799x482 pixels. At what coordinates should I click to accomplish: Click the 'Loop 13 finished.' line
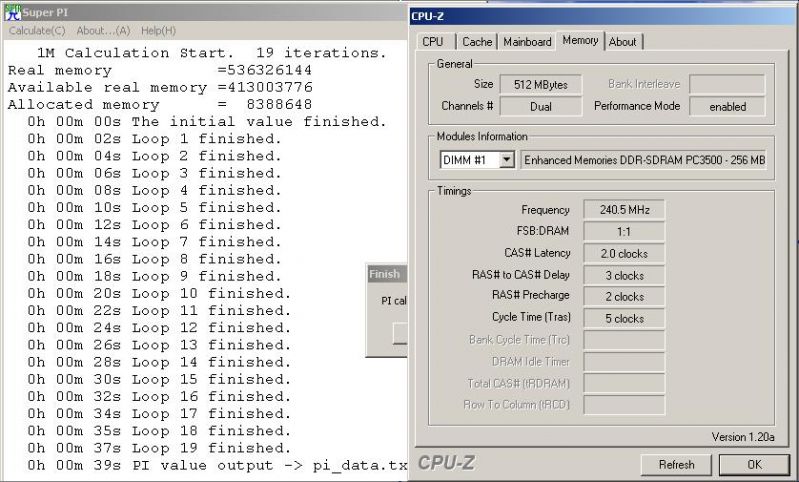click(x=159, y=345)
